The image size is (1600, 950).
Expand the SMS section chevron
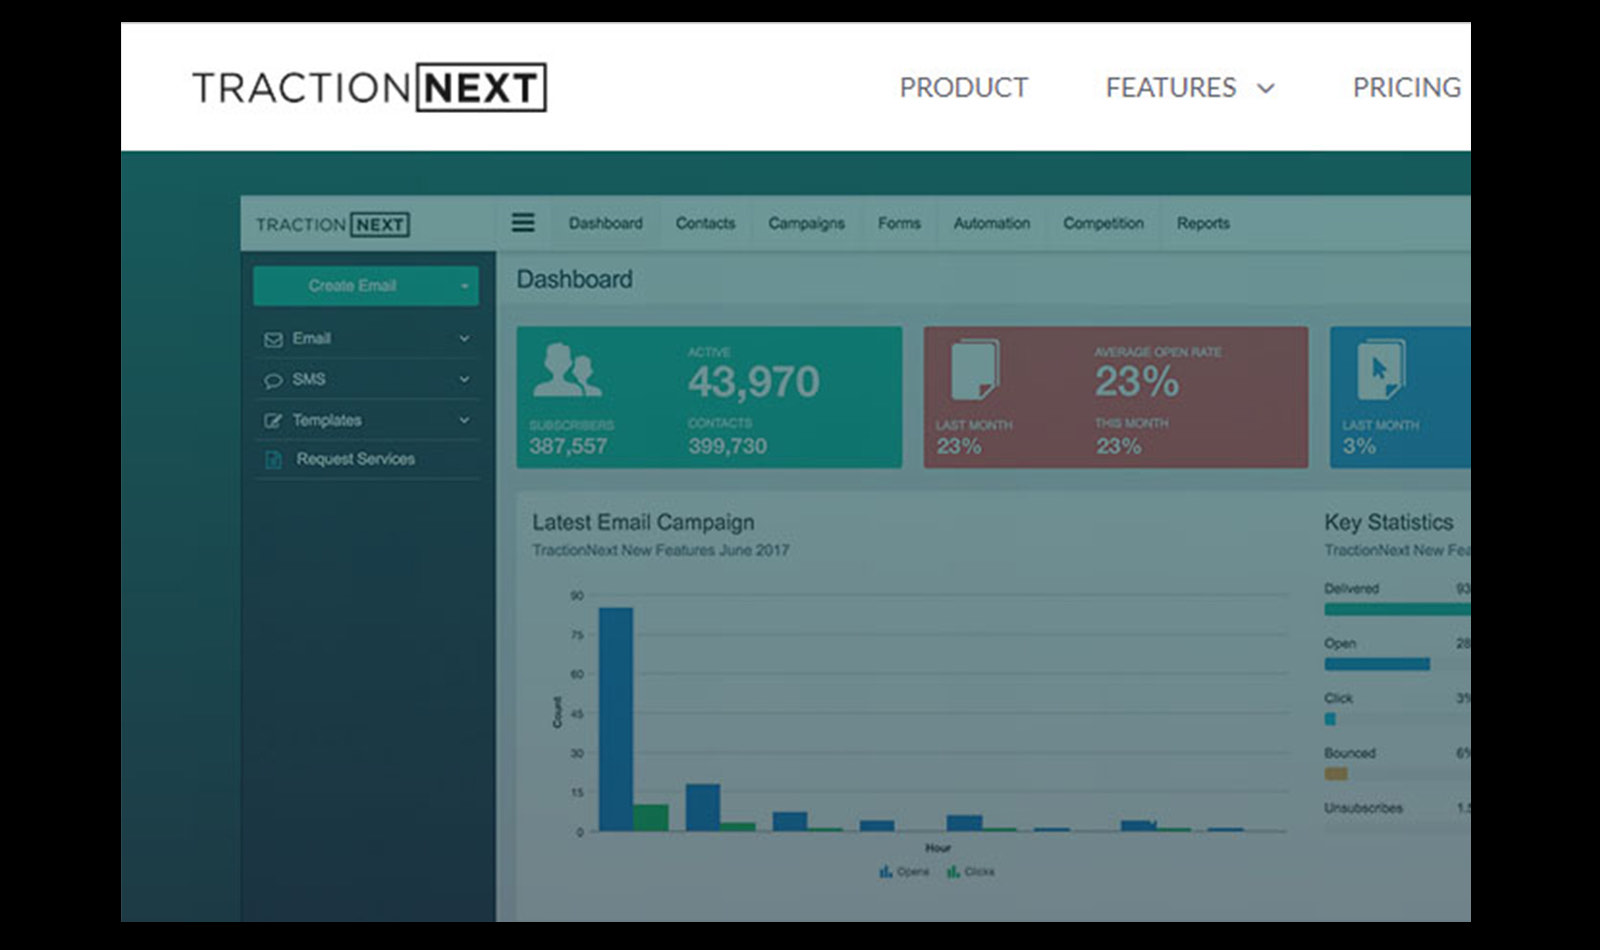tap(464, 380)
